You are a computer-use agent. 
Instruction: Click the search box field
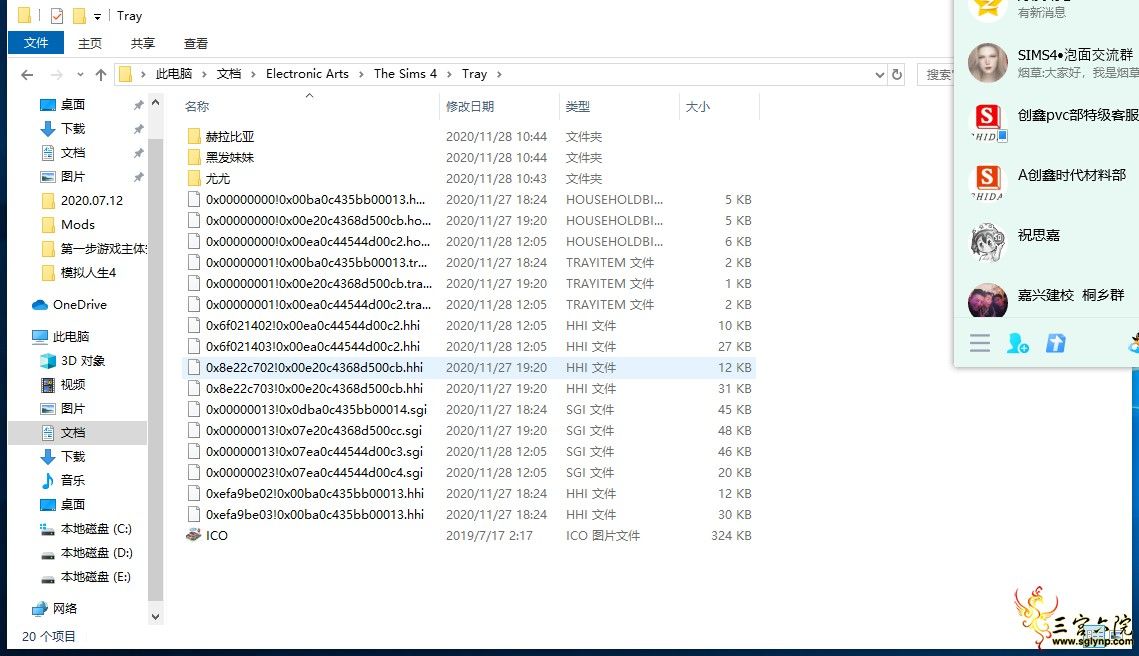point(936,74)
